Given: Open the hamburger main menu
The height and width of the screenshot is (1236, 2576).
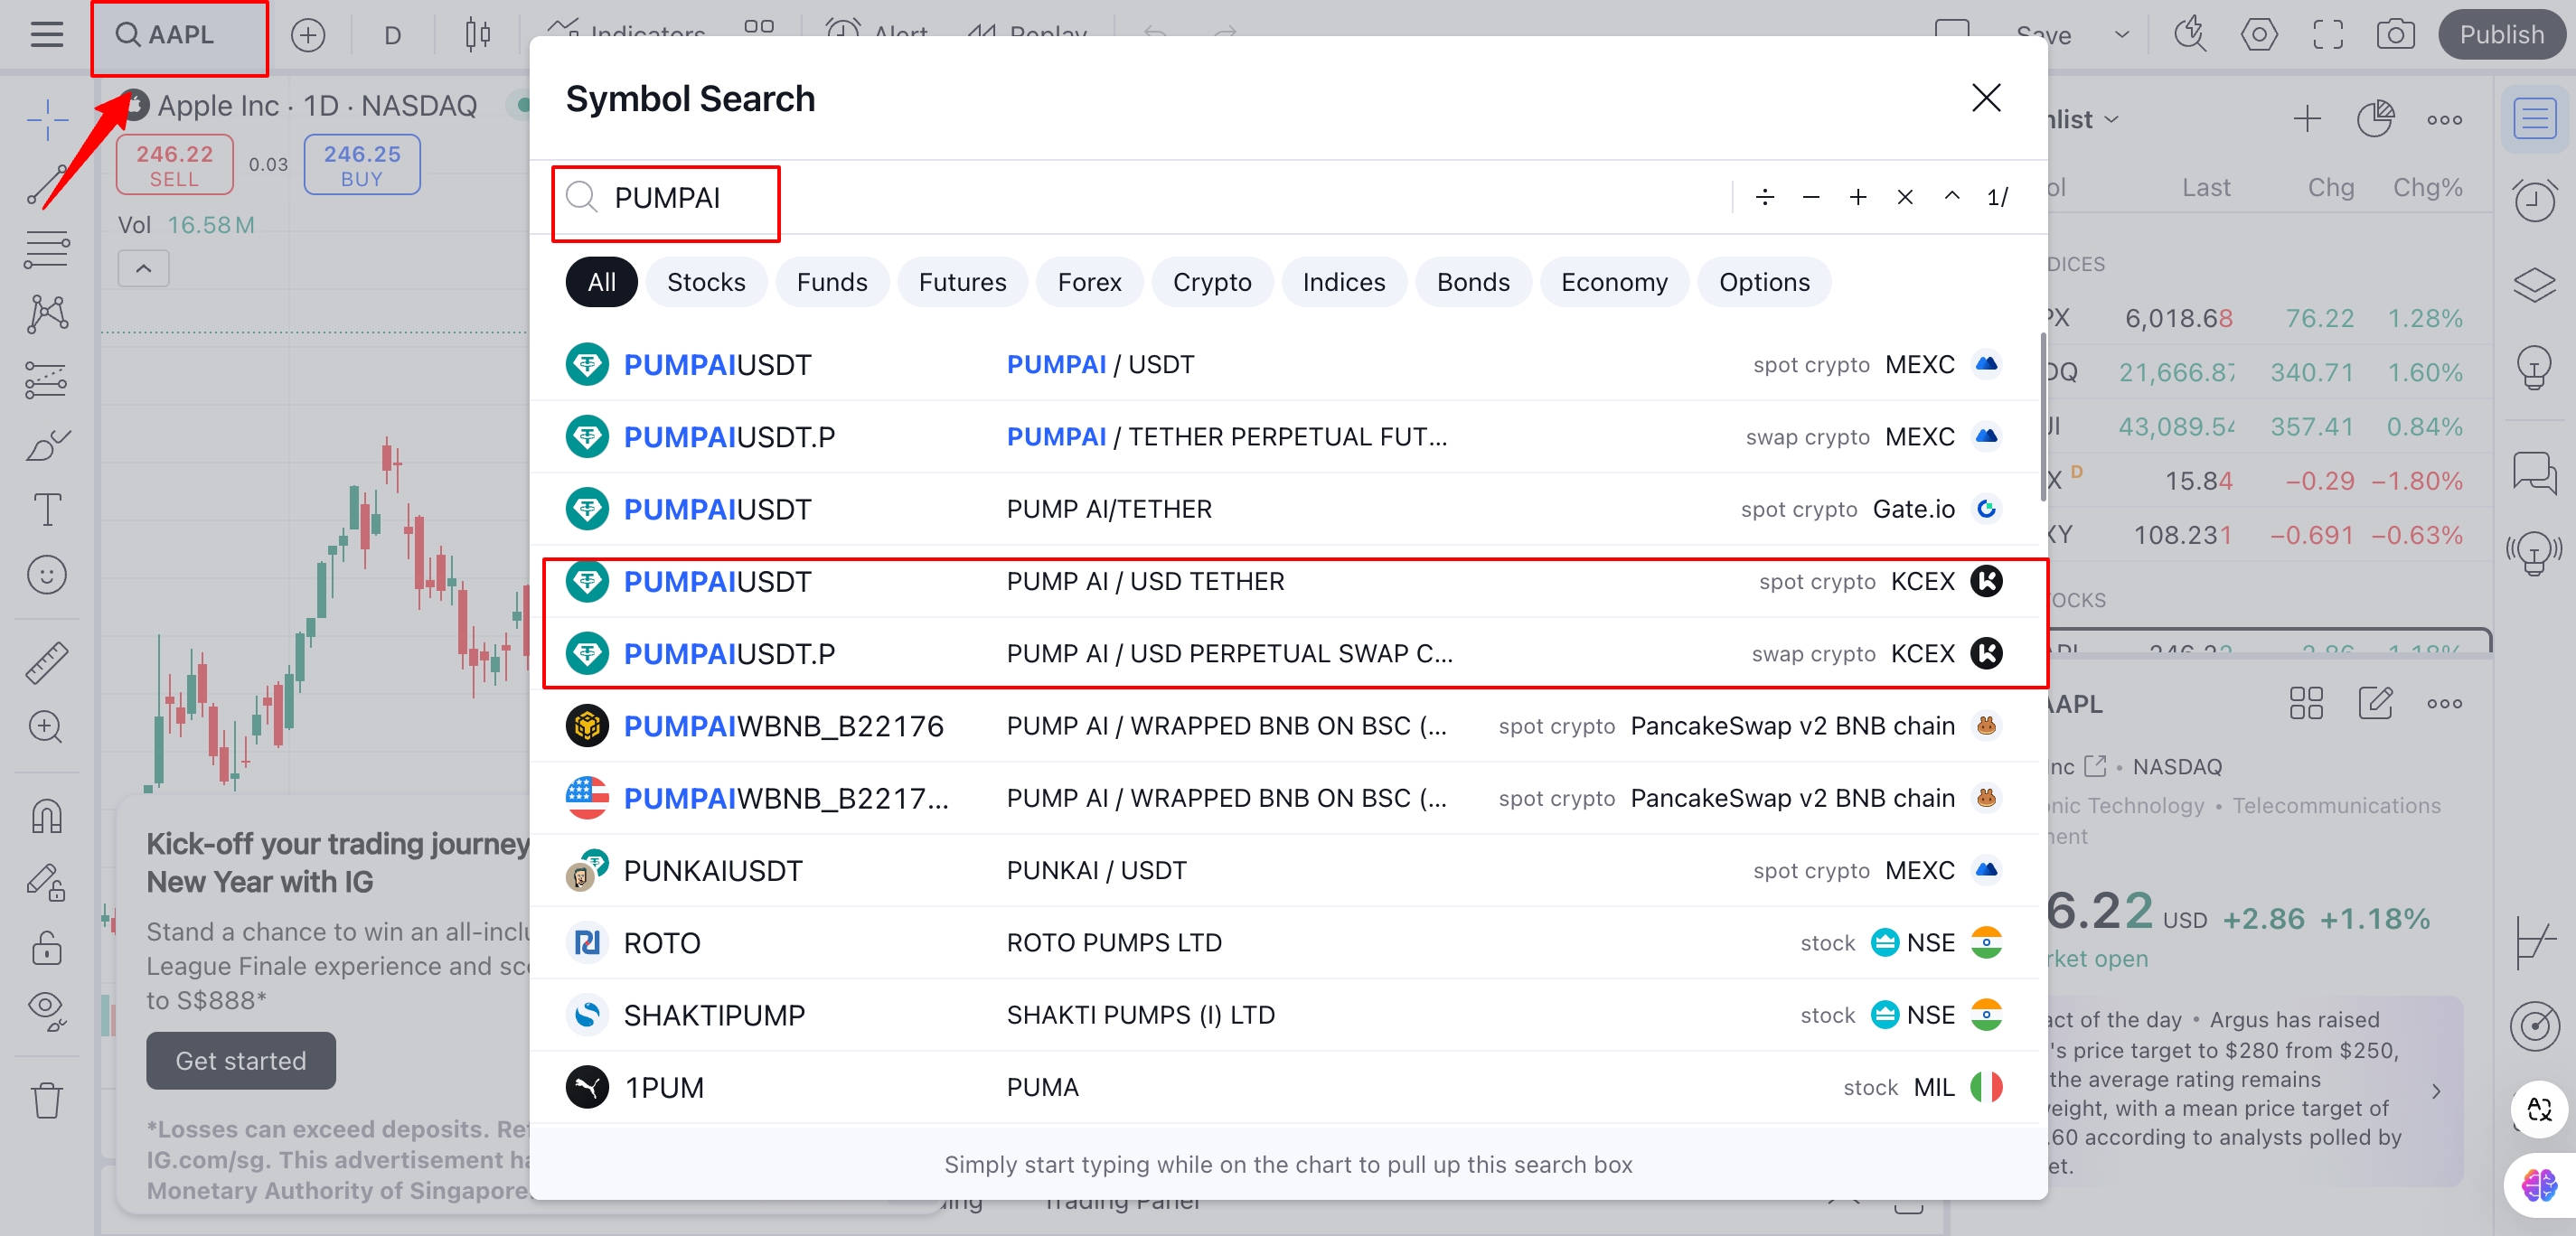Looking at the screenshot, I should pos(46,35).
